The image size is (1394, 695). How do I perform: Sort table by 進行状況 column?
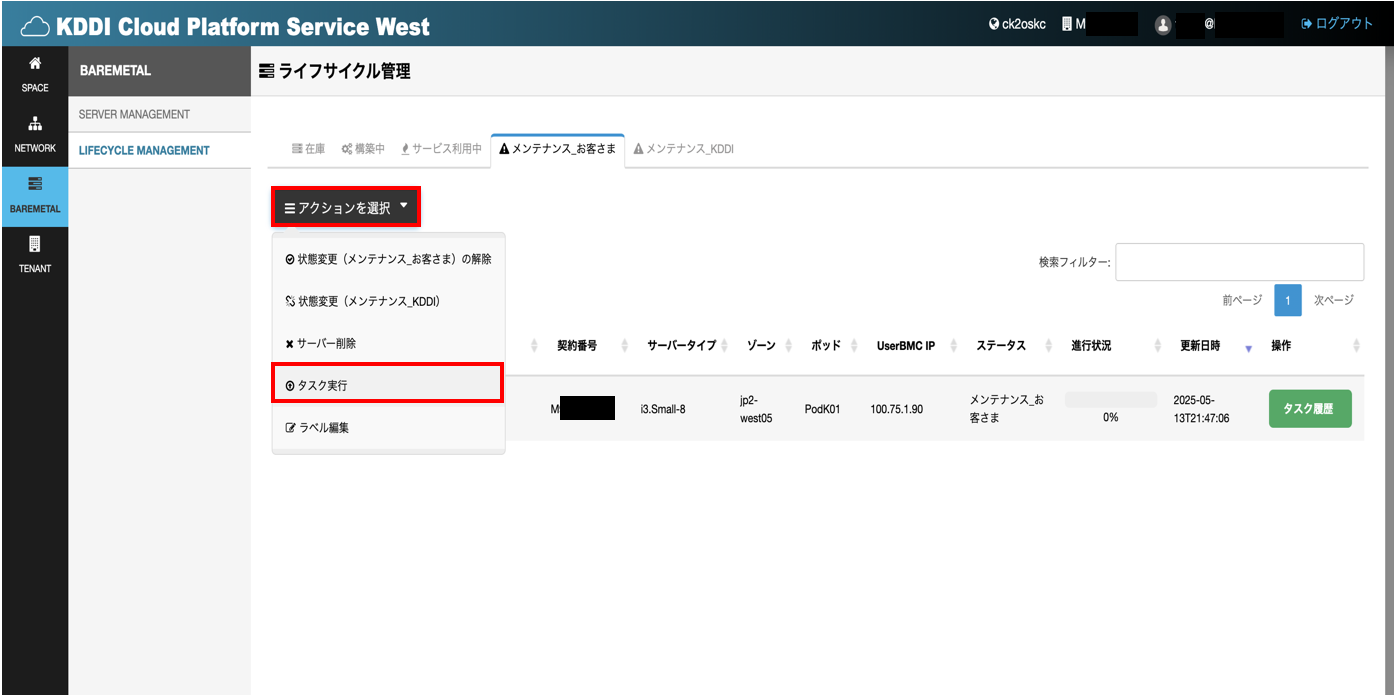[x=1091, y=346]
